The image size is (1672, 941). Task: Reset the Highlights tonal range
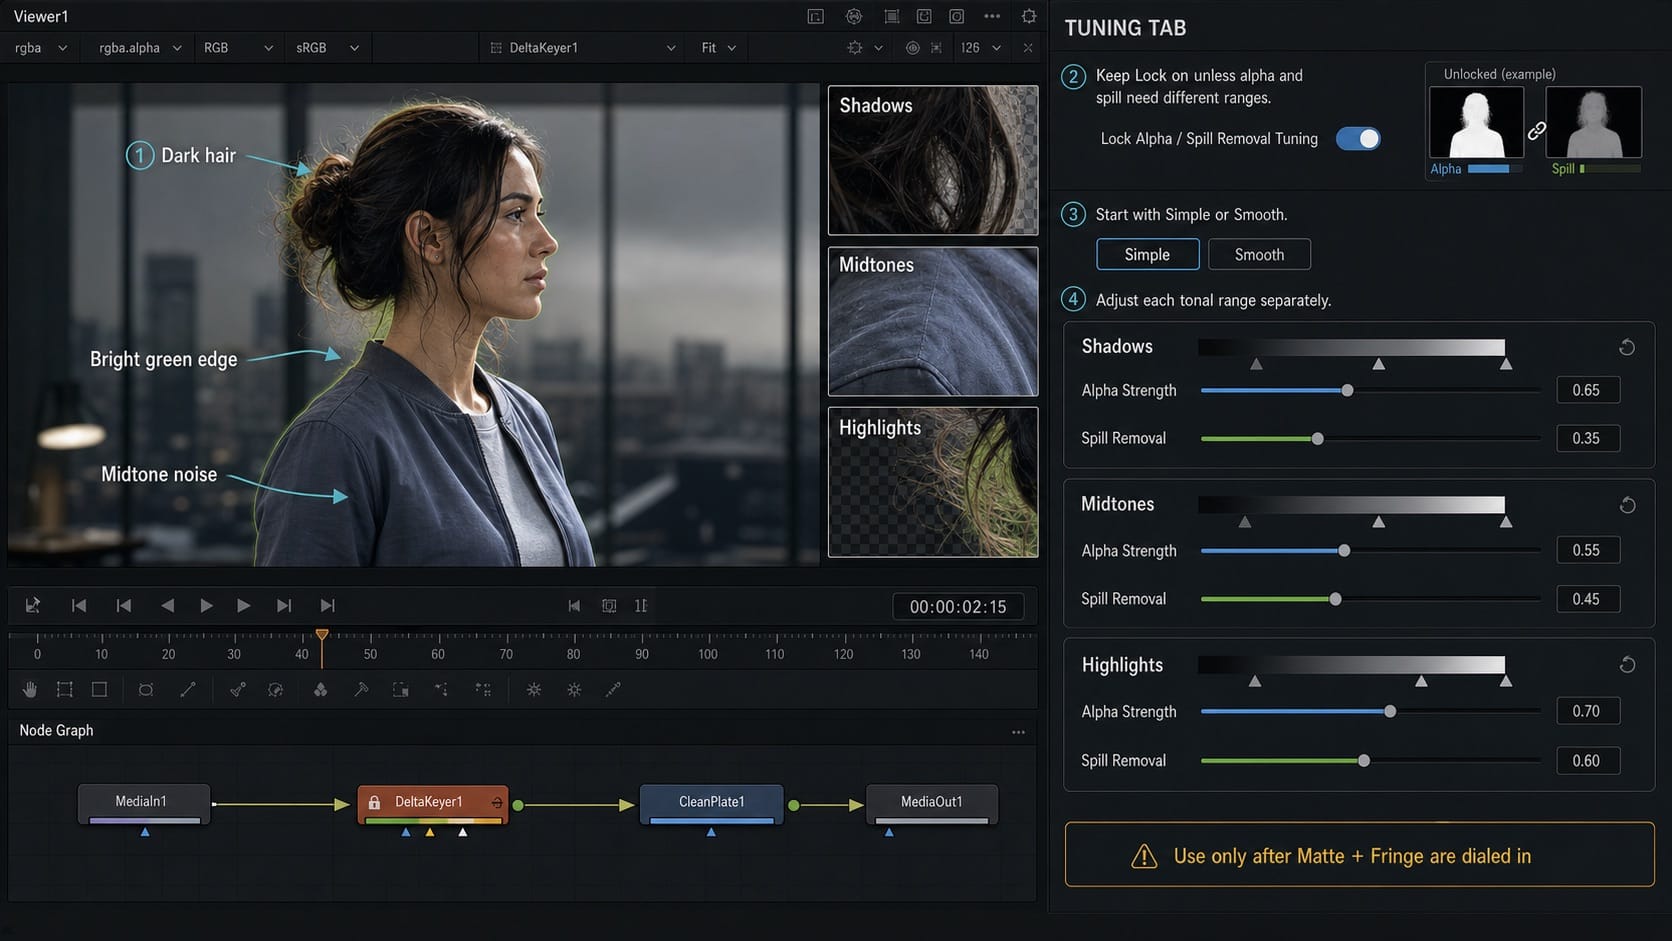pyautogui.click(x=1627, y=665)
